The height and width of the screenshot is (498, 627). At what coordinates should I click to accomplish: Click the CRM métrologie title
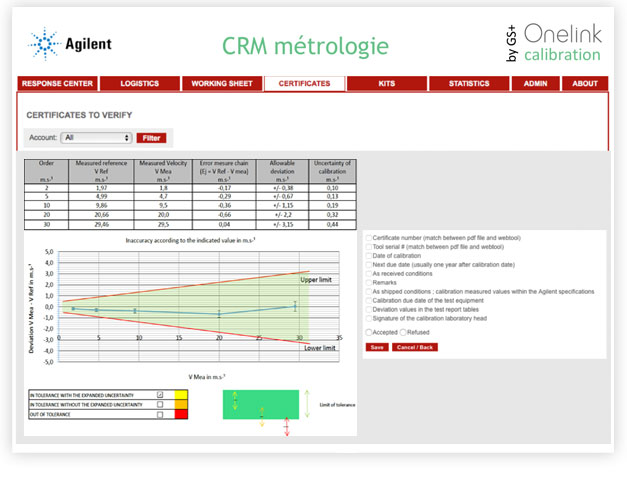(305, 46)
